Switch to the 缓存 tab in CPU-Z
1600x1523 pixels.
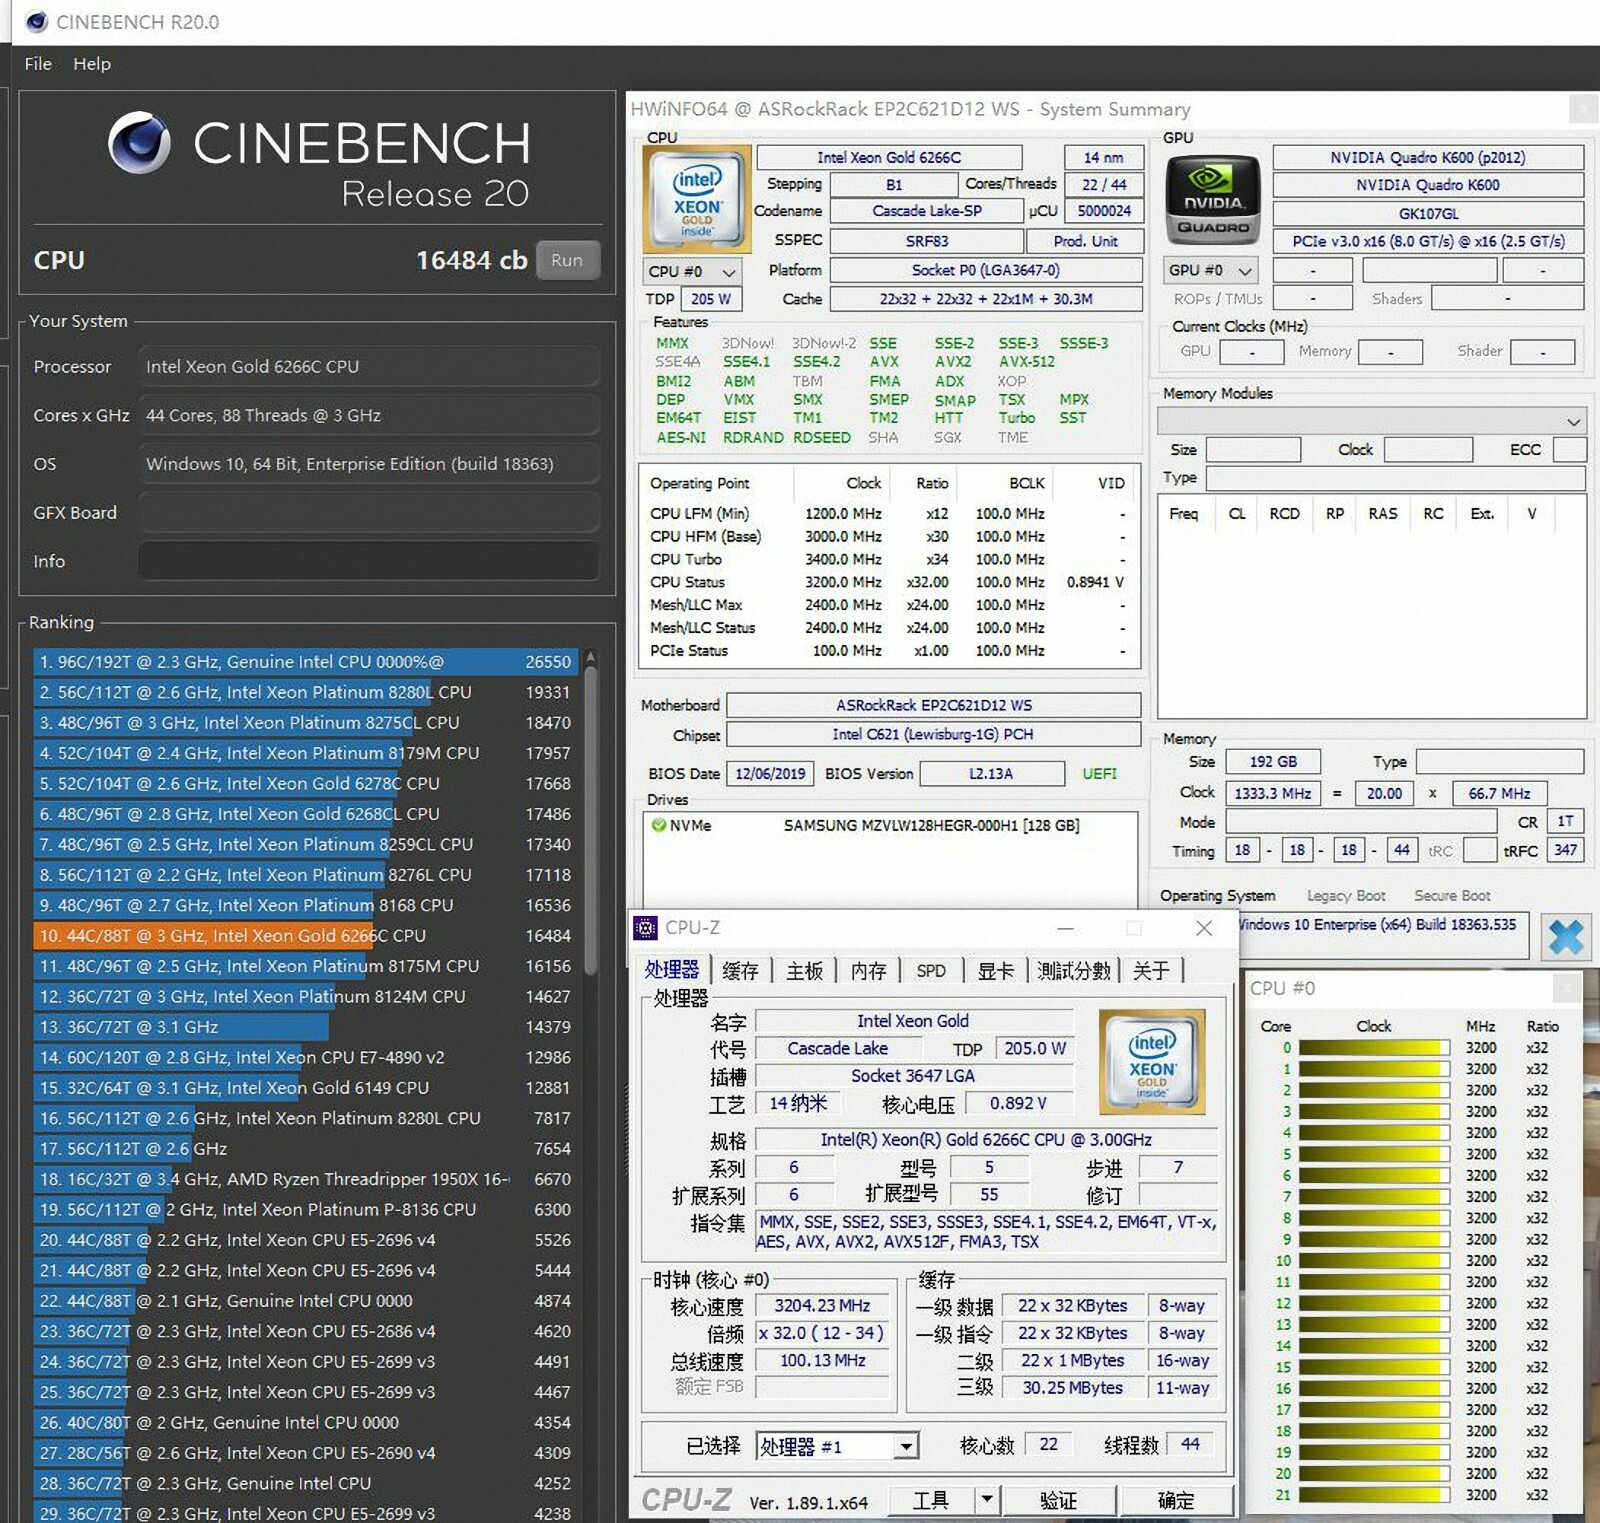coord(740,970)
